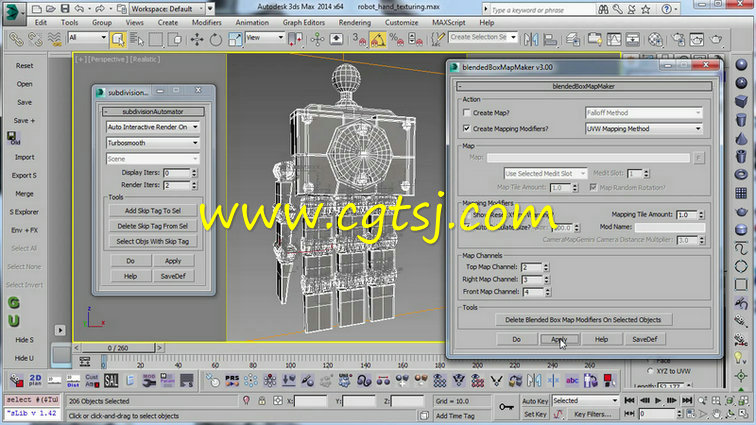
Task: Collapse the subdivisionAutomator rollout header
Action: point(153,111)
